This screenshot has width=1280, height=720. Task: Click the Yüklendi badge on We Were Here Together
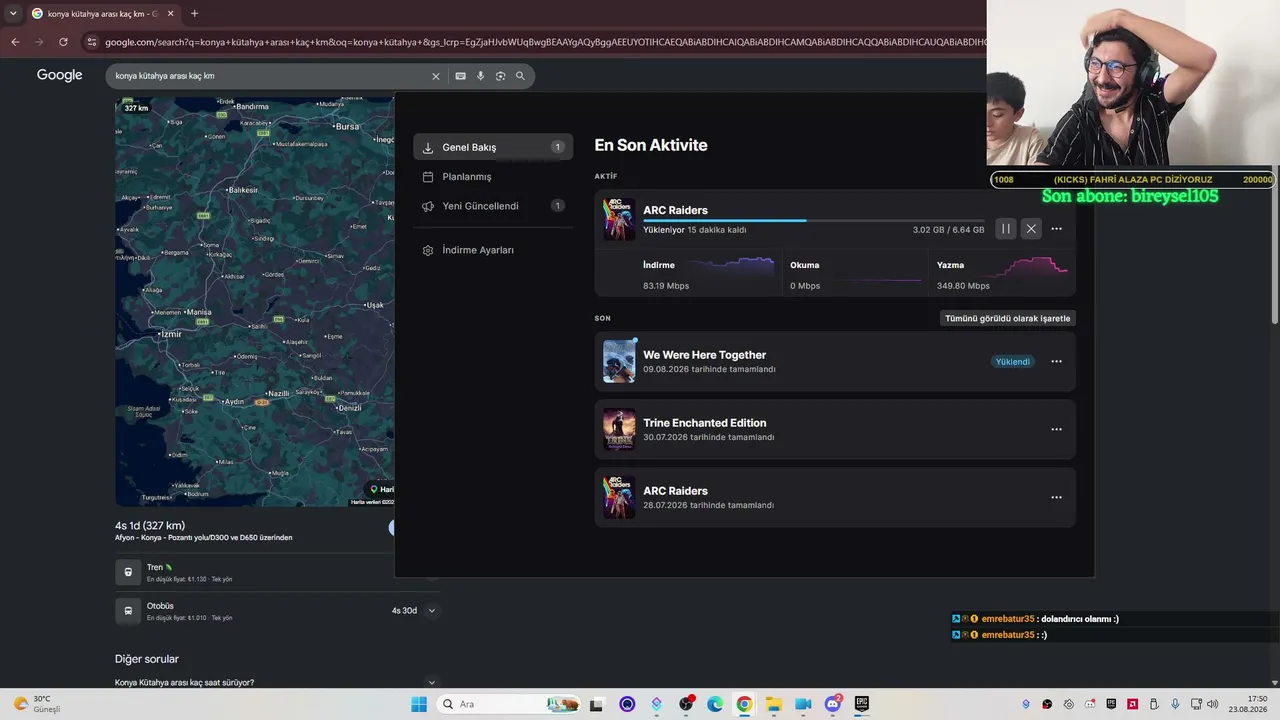click(x=1012, y=362)
